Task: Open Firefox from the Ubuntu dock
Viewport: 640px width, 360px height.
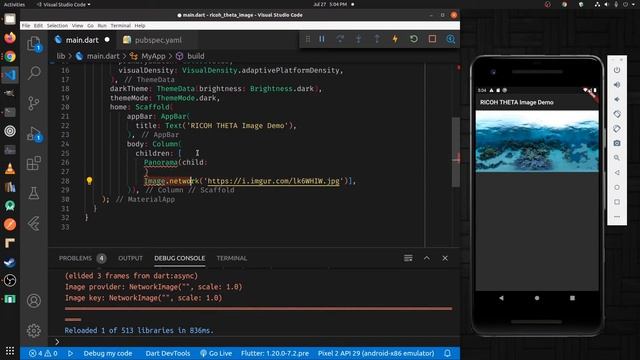Action: coord(10,38)
